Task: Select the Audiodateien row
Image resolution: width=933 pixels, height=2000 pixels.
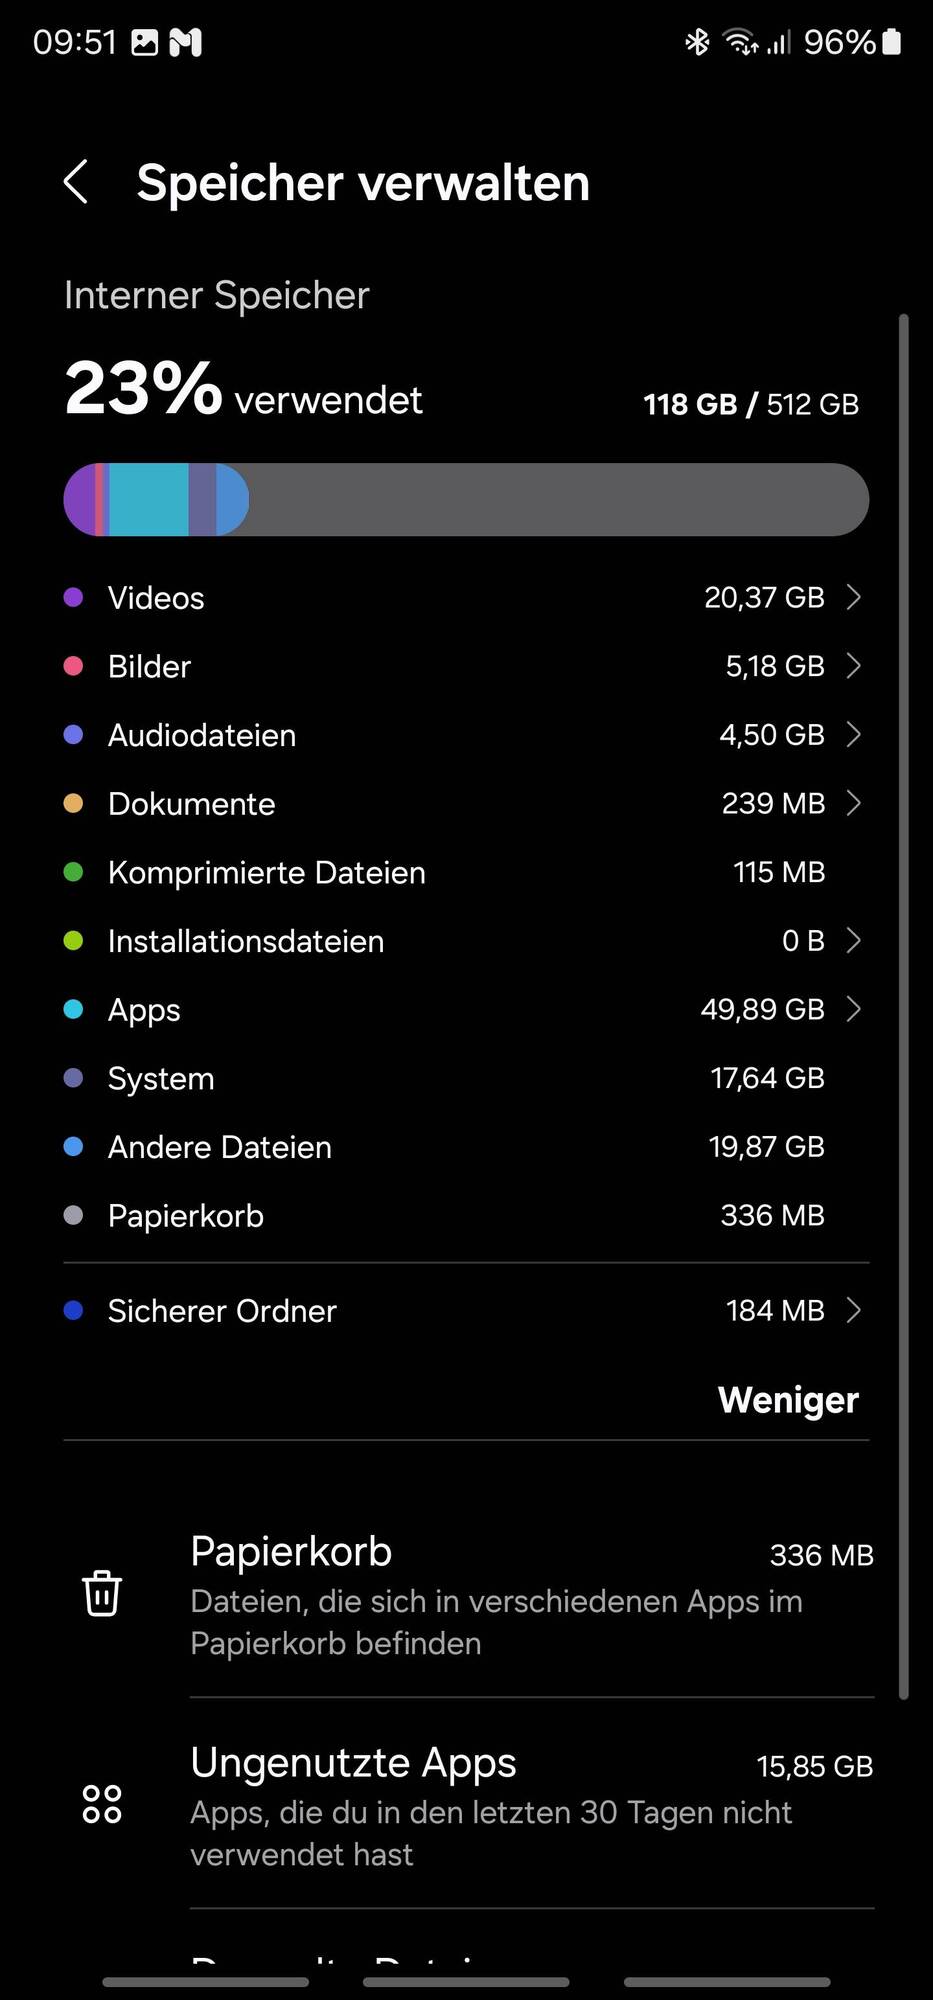Action: tap(466, 735)
